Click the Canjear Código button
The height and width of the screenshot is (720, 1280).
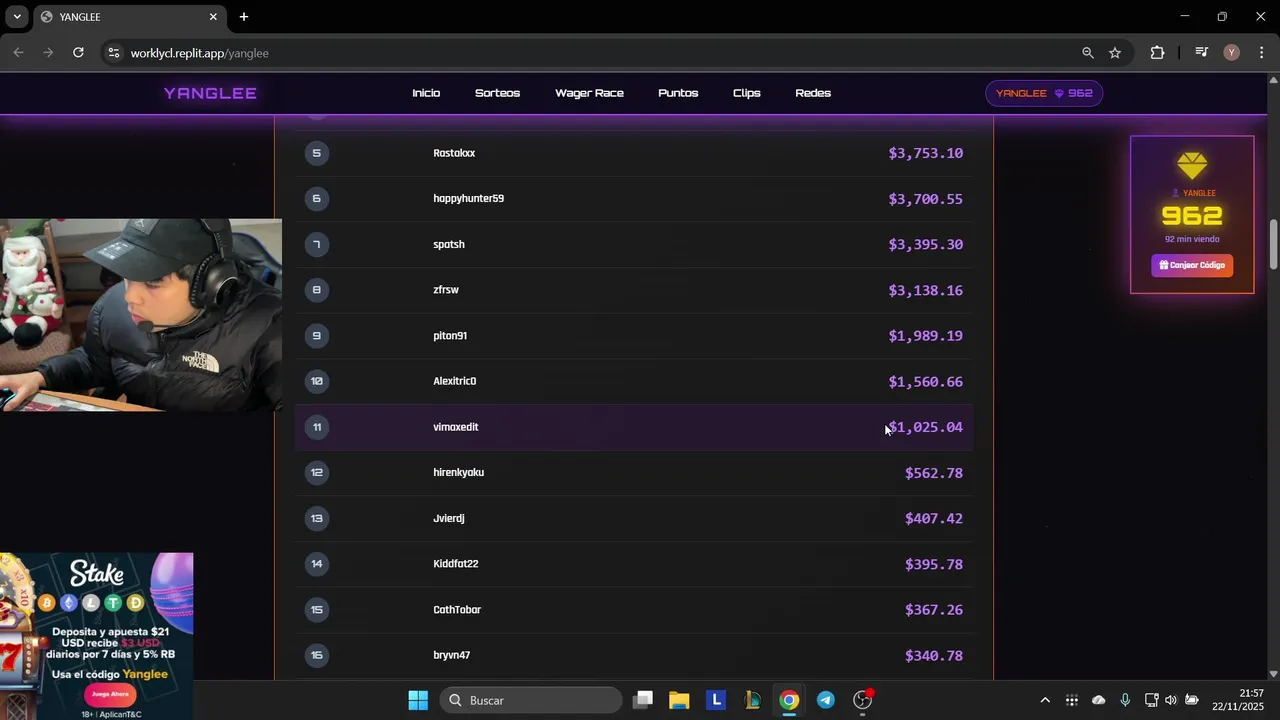tap(1192, 265)
